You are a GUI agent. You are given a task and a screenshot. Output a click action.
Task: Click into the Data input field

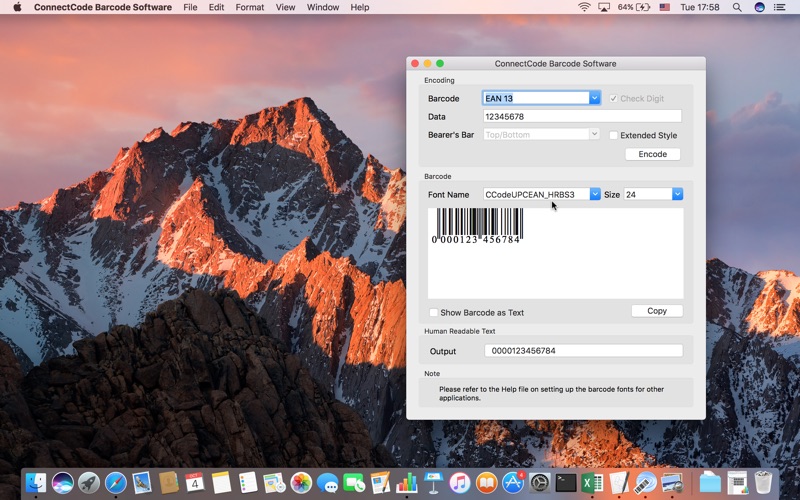582,116
